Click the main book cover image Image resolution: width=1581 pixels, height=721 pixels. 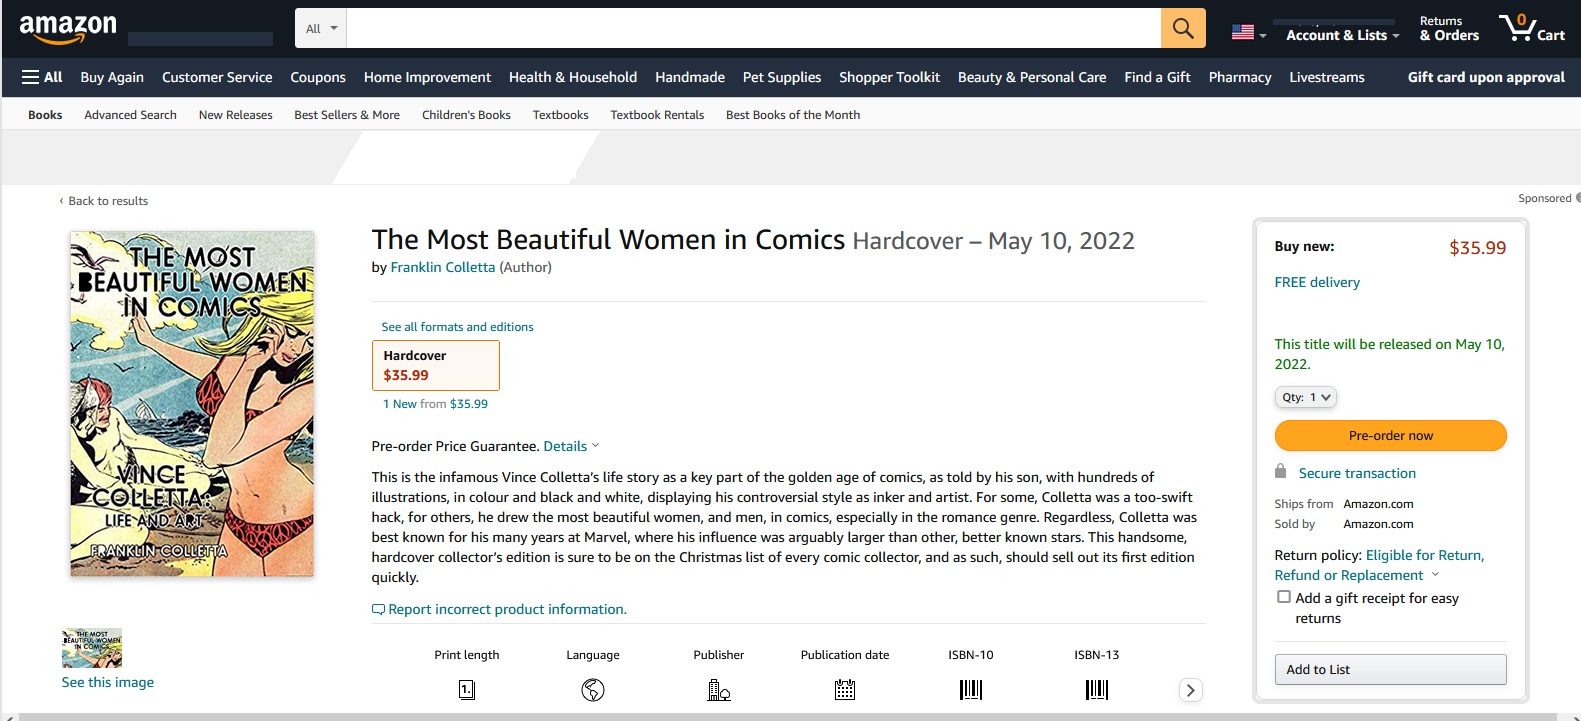point(192,403)
